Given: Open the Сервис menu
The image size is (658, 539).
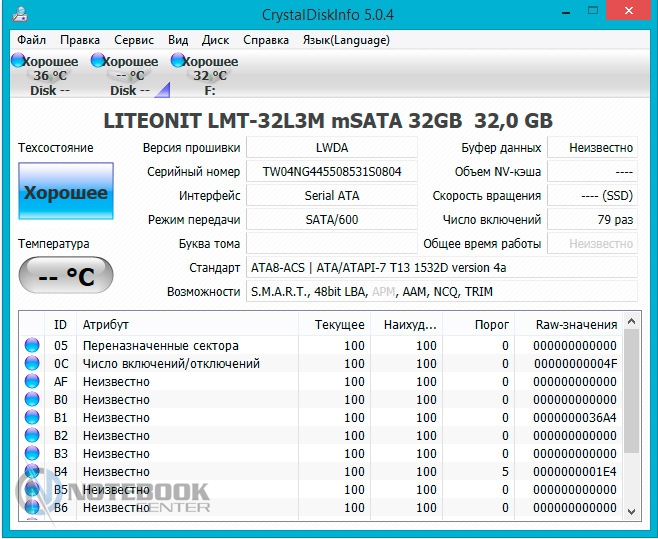Looking at the screenshot, I should tap(134, 40).
